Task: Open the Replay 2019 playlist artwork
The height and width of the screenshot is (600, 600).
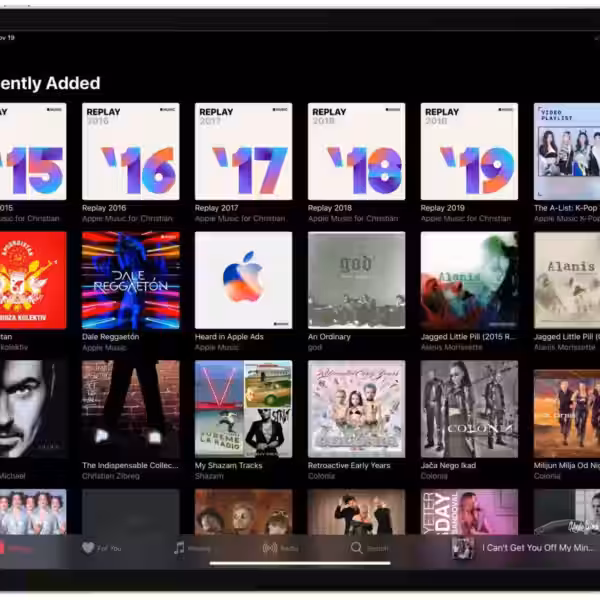Action: tap(469, 152)
